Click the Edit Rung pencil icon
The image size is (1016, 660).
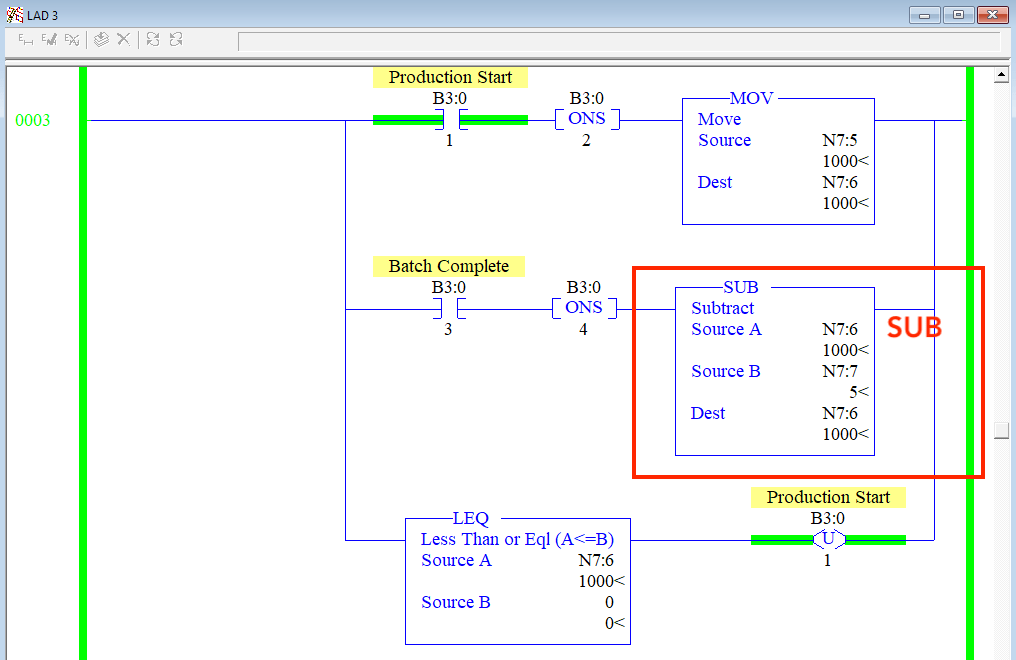pyautogui.click(x=48, y=40)
